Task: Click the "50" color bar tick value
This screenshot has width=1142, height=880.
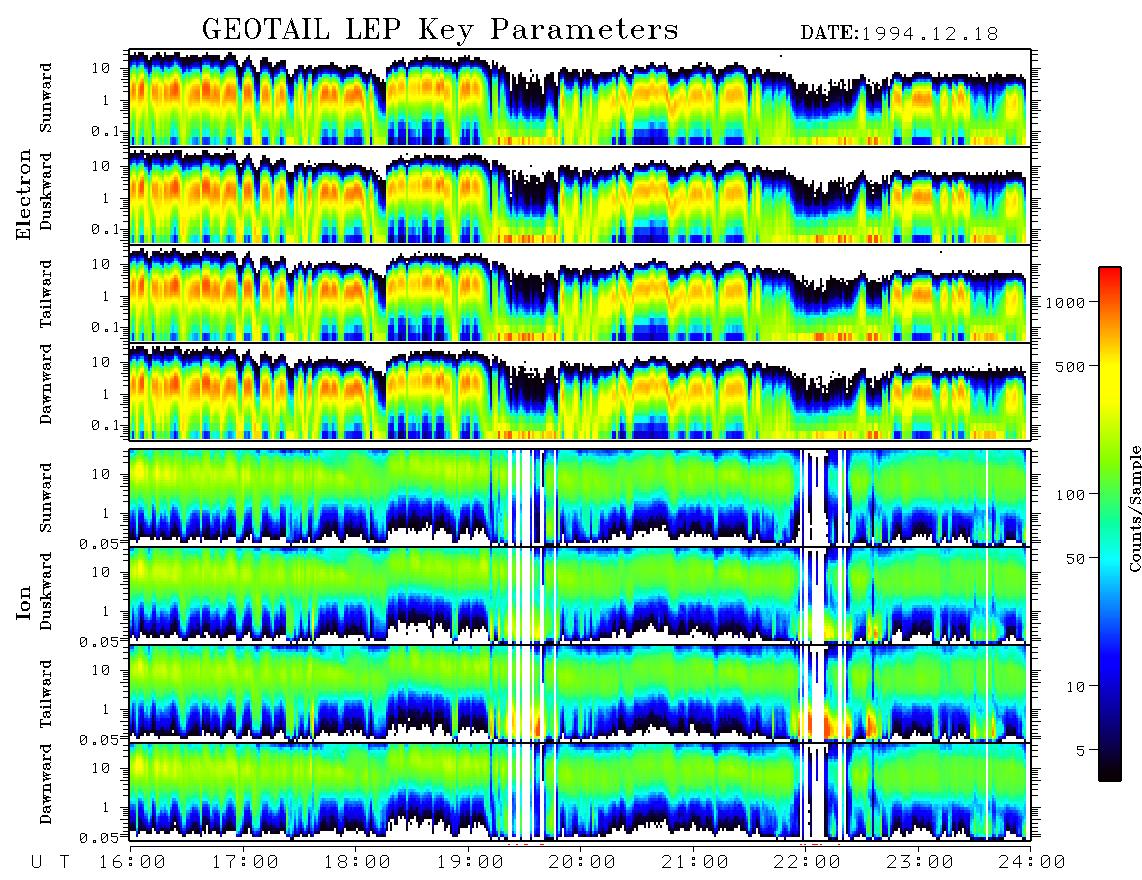Action: (1075, 559)
